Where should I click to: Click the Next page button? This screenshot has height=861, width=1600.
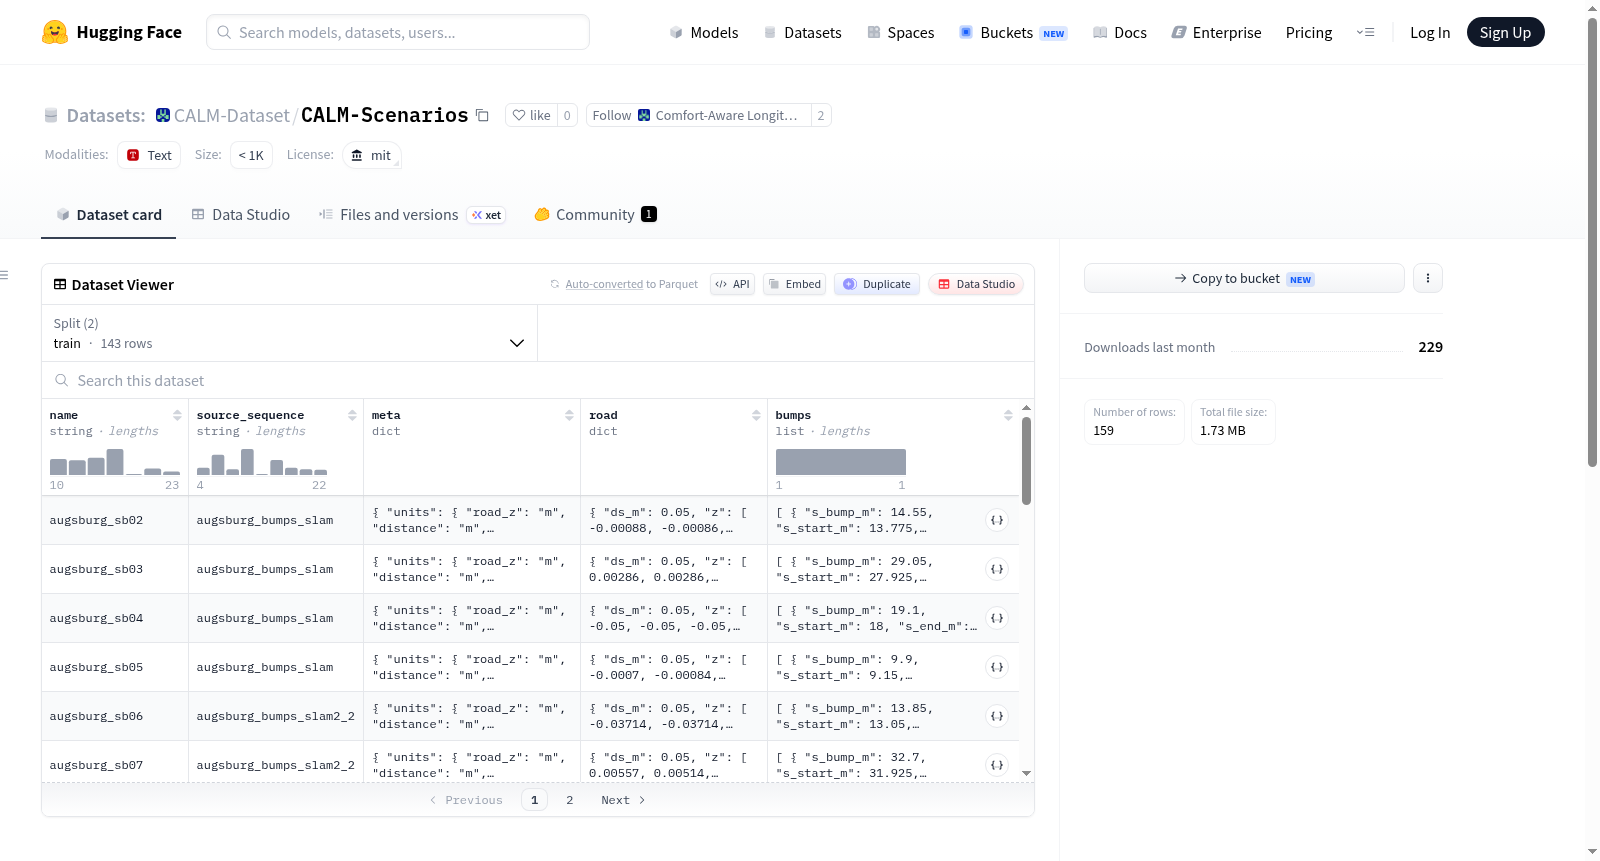pyautogui.click(x=623, y=800)
